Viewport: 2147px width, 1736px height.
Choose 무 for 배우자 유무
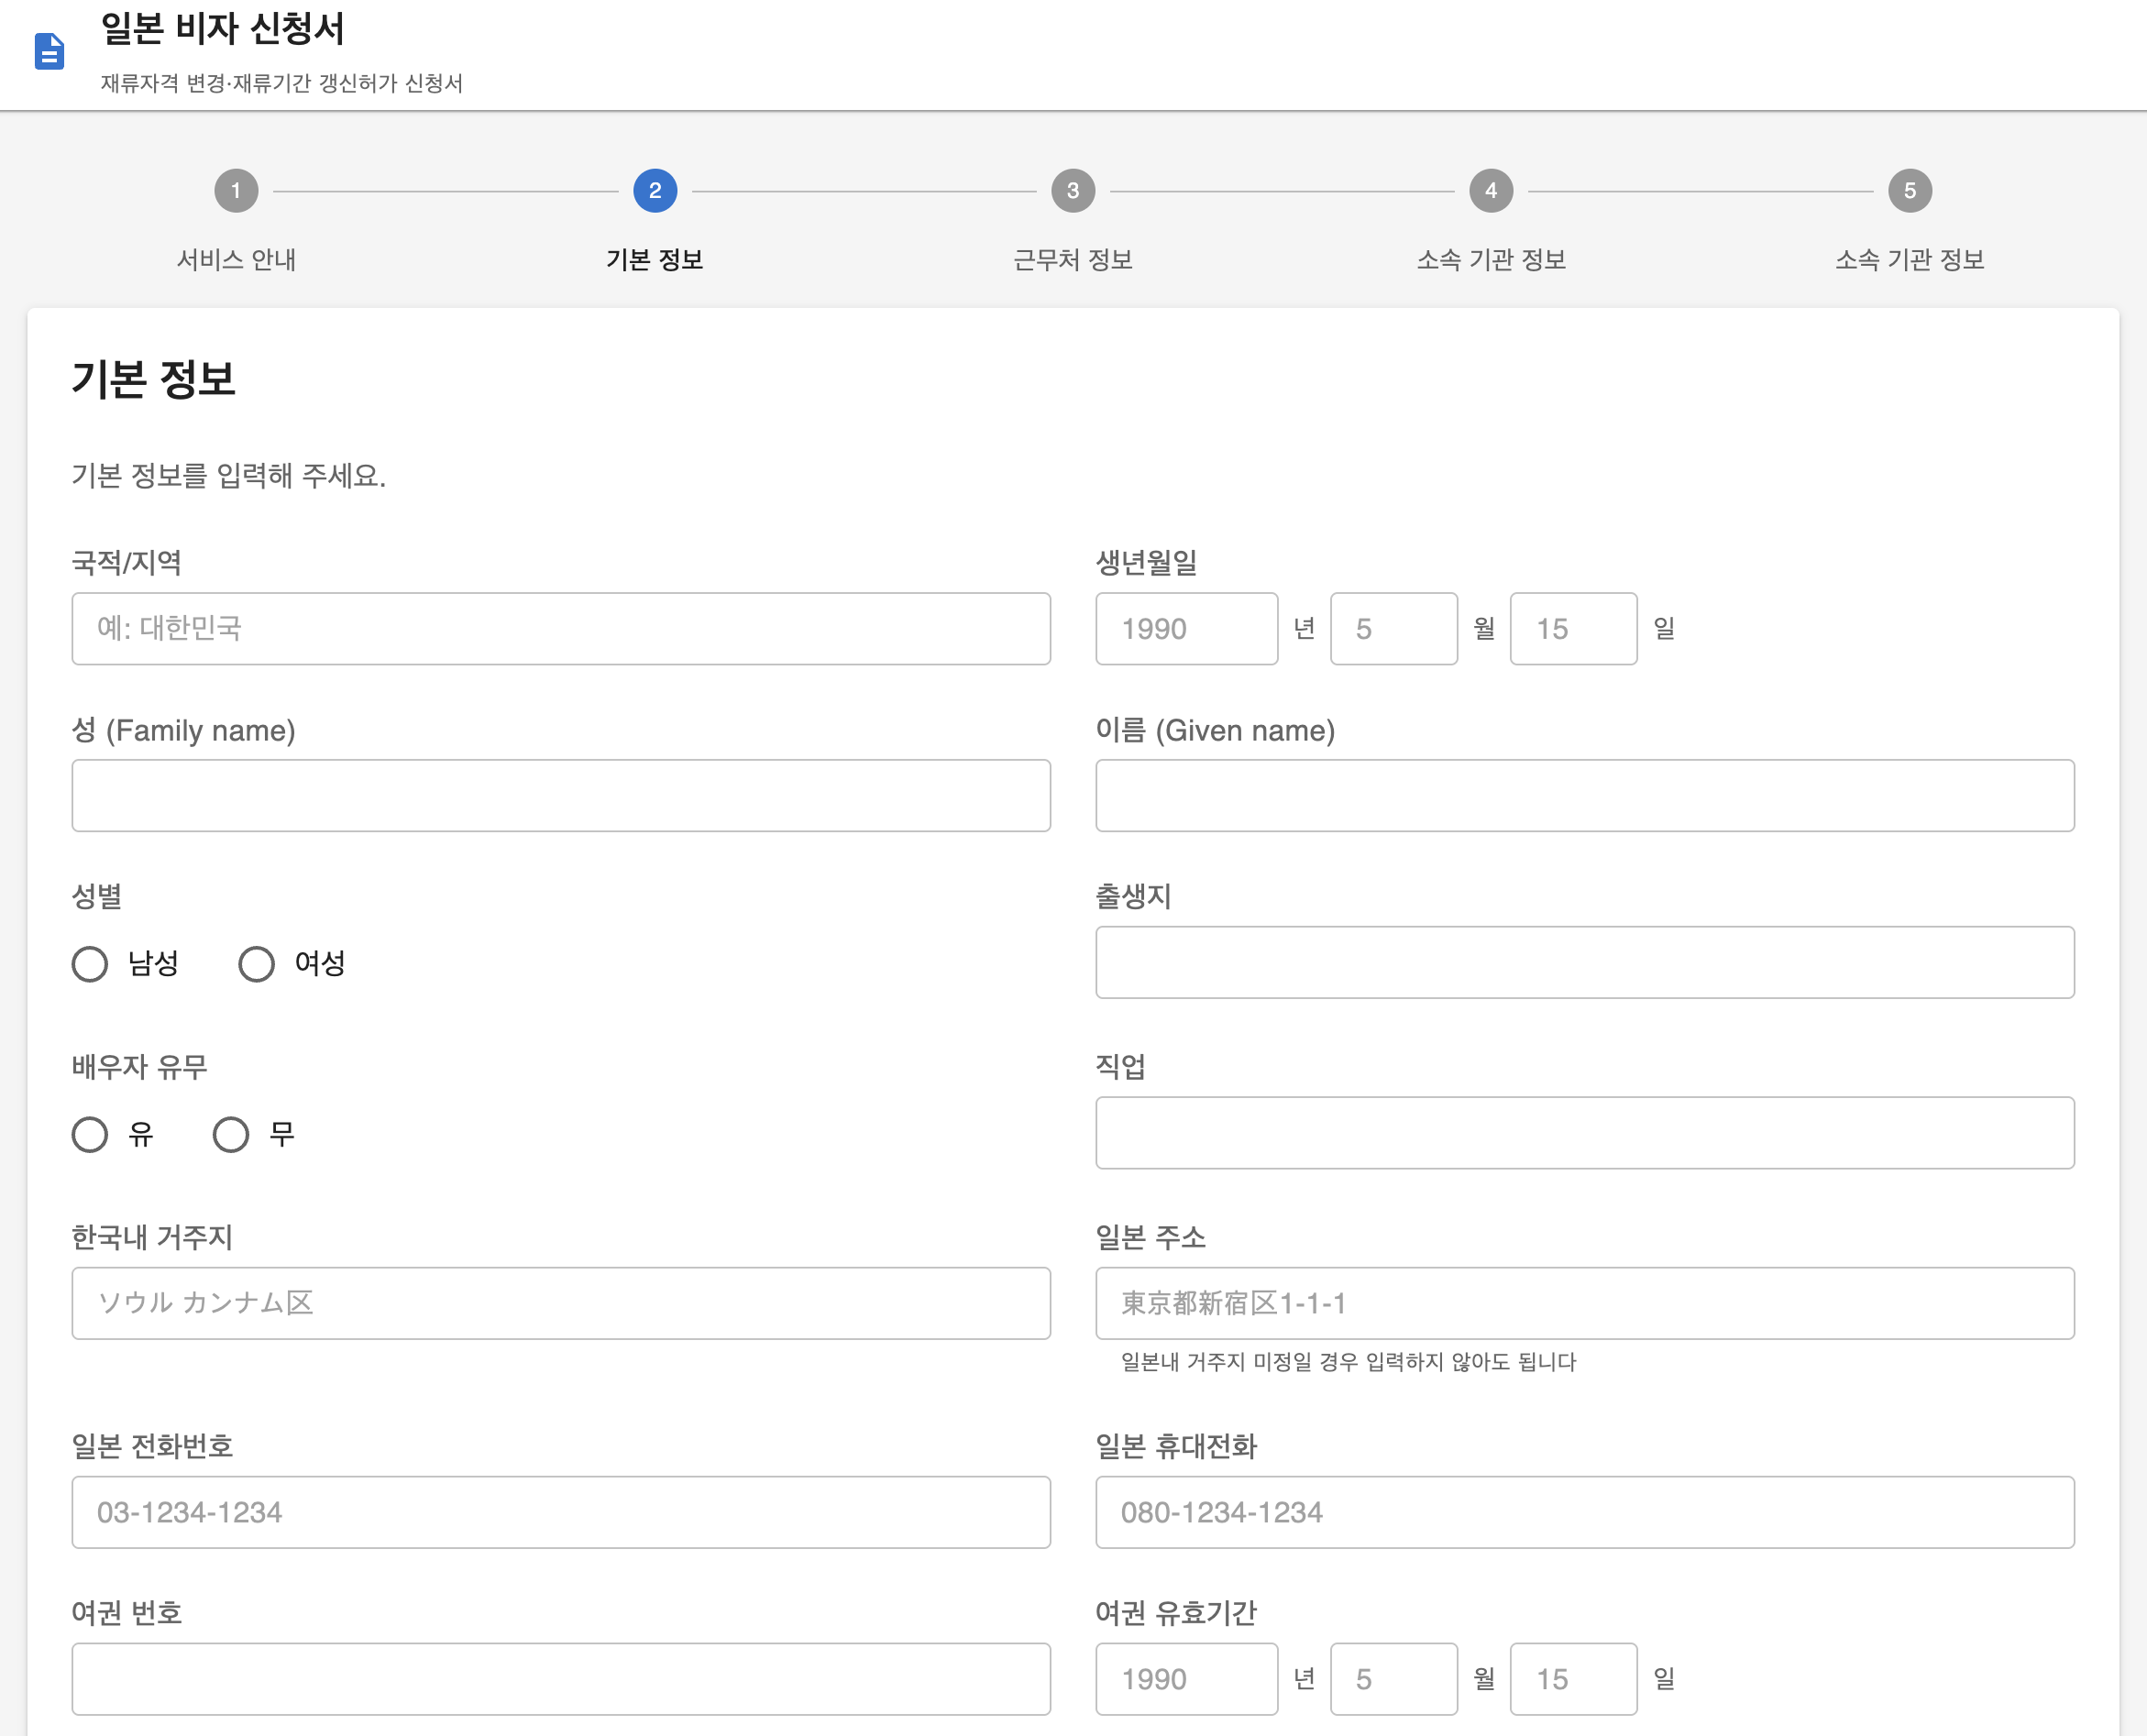tap(231, 1133)
